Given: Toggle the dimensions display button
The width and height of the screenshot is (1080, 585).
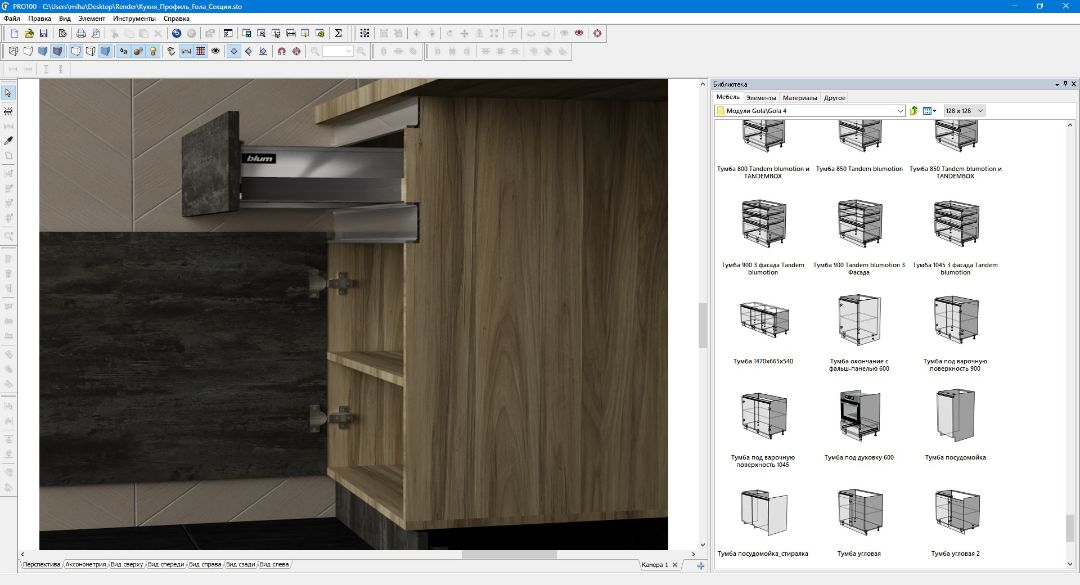Looking at the screenshot, I should (186, 51).
